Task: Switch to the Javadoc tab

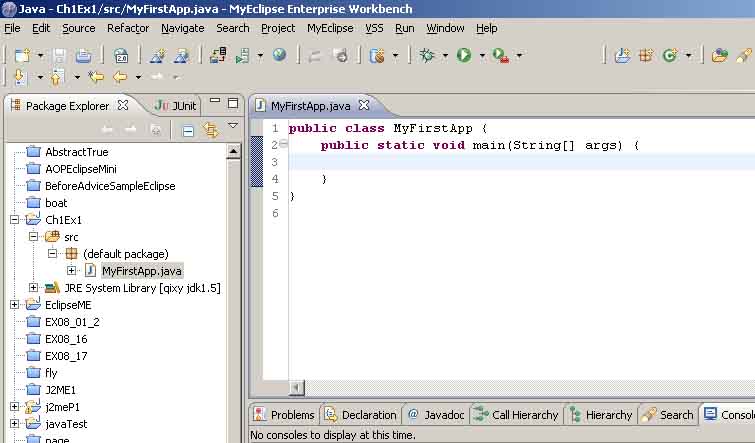Action: coord(436,415)
